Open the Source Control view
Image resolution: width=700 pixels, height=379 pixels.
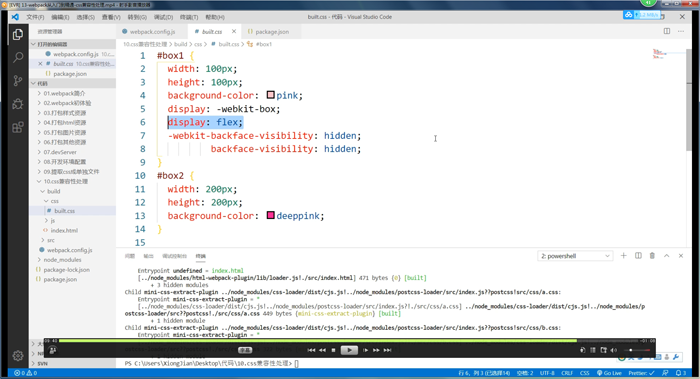[18, 81]
